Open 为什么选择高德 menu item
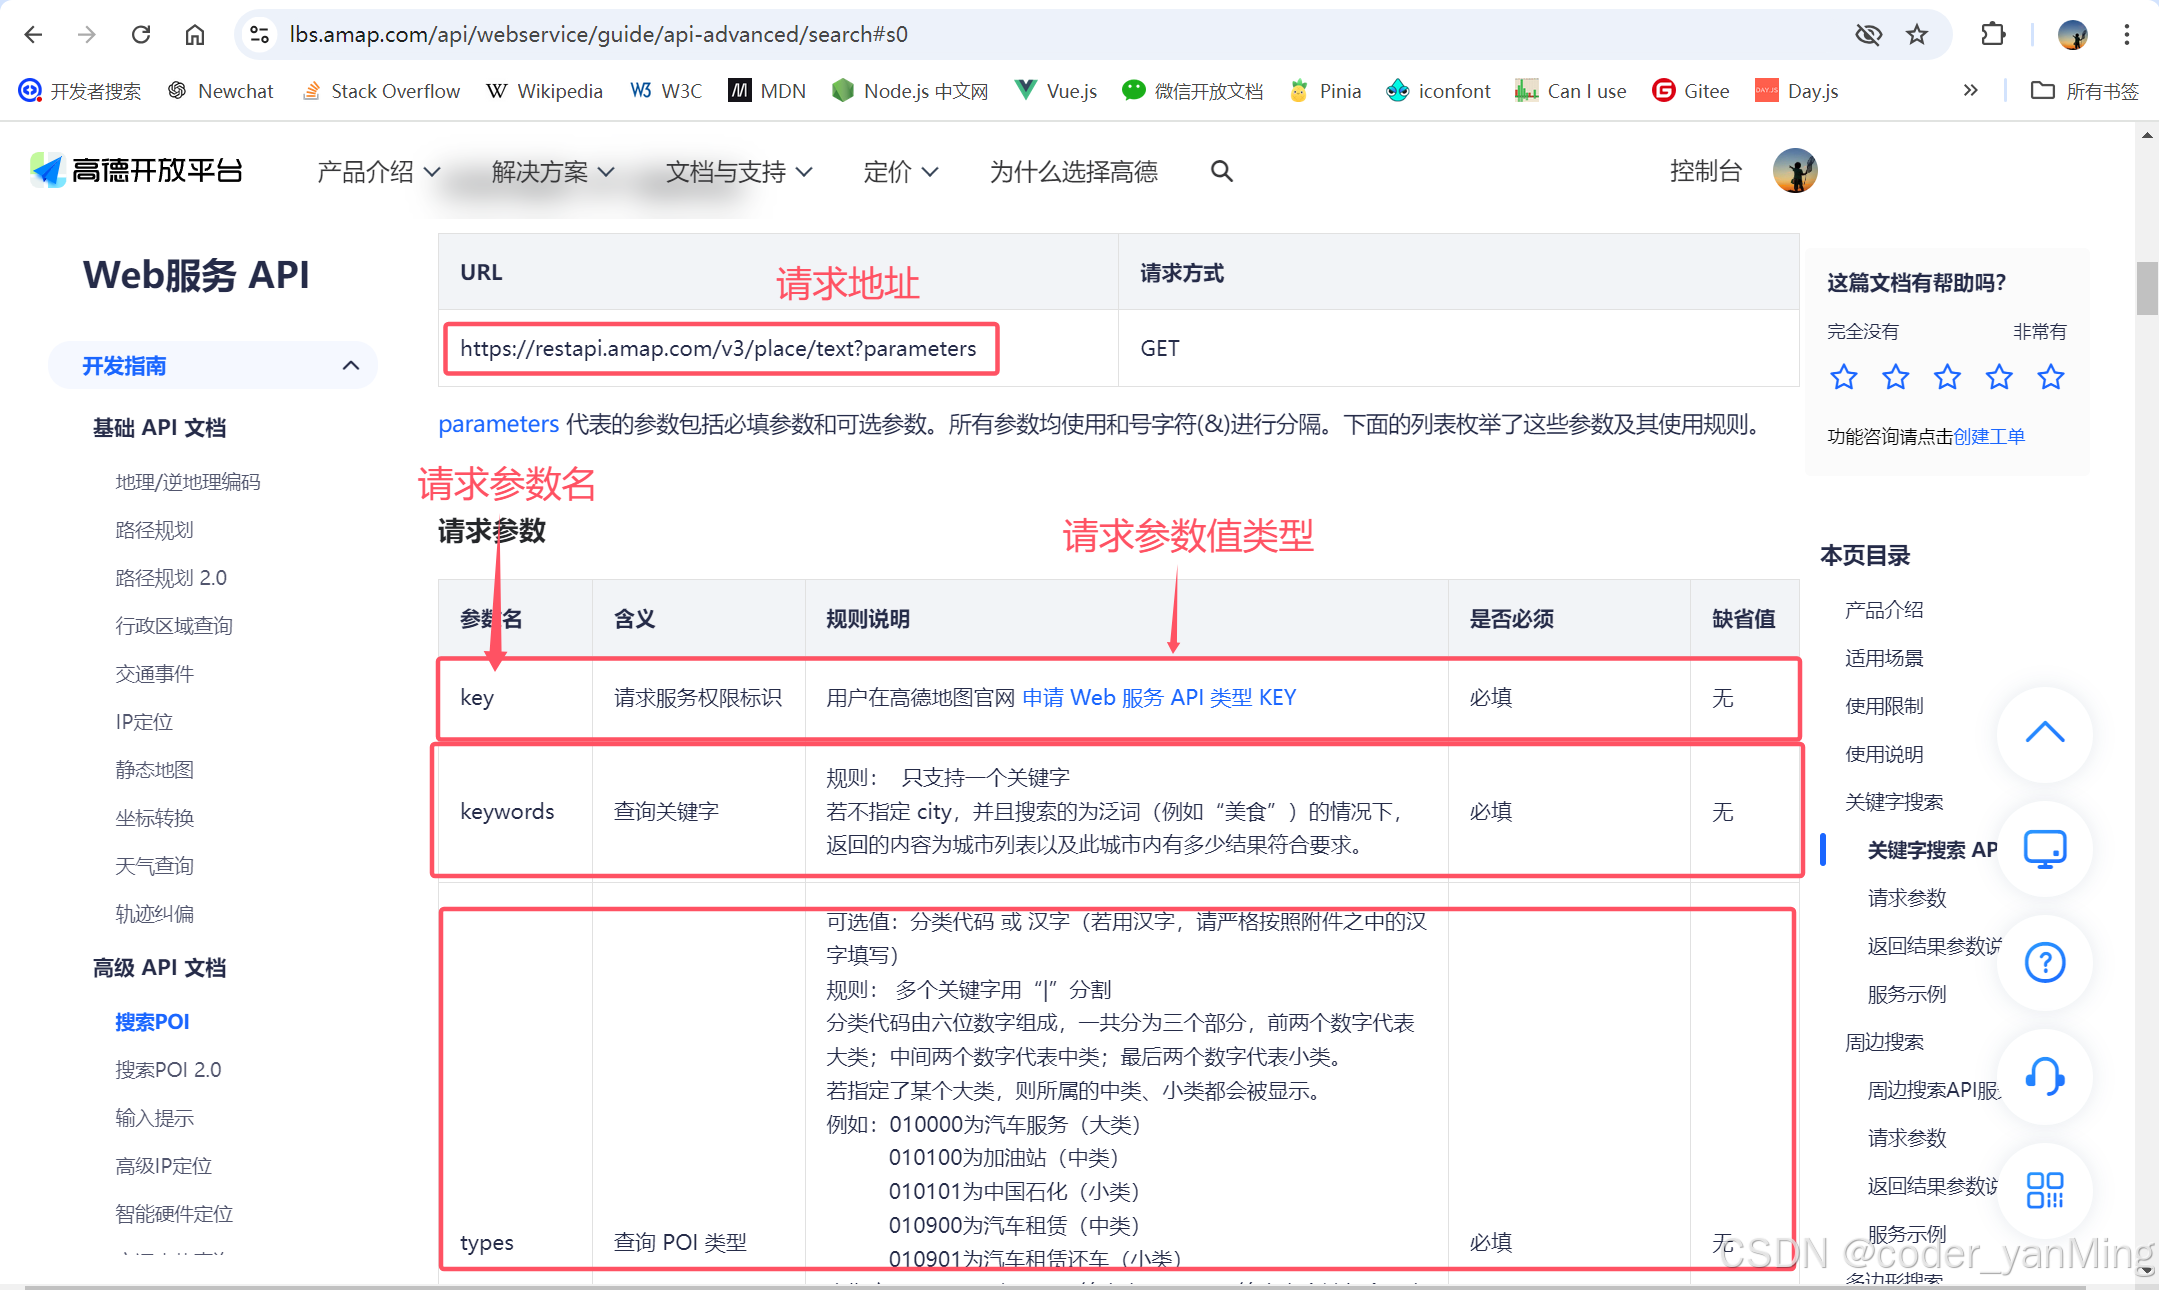 point(1073,172)
